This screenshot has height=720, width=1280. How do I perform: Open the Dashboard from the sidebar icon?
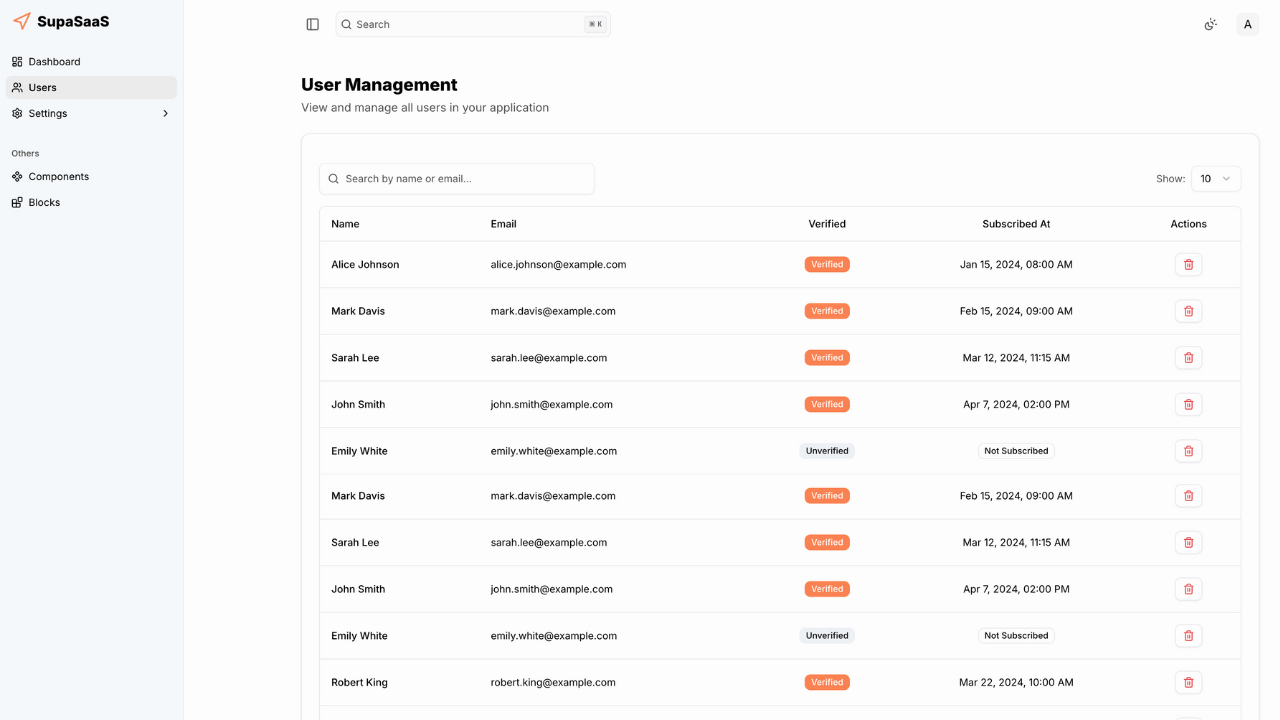(16, 61)
